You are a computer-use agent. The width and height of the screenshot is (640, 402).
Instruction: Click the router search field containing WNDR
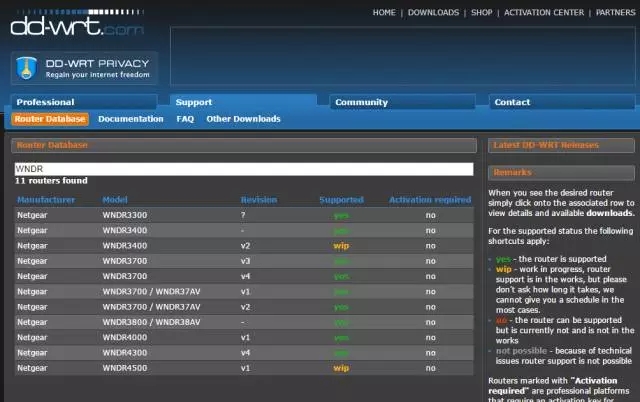pyautogui.click(x=244, y=169)
